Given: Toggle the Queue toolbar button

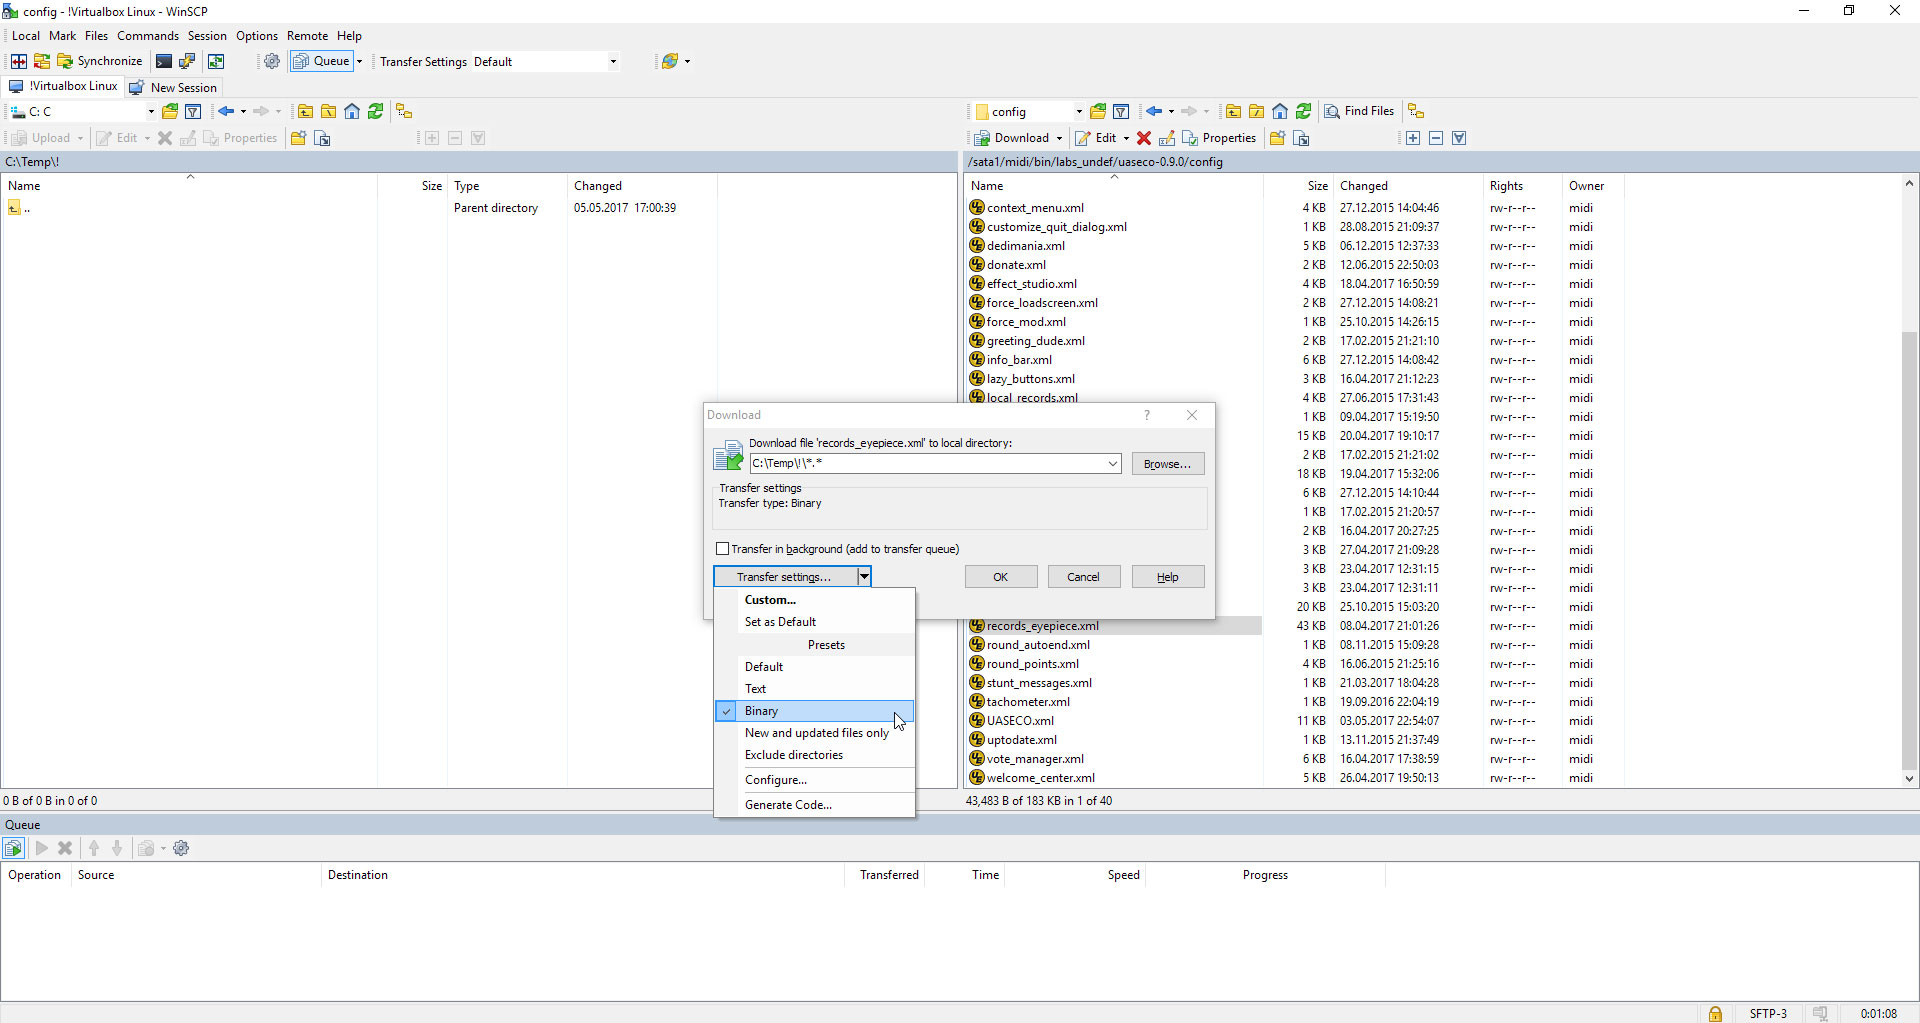Looking at the screenshot, I should point(321,61).
